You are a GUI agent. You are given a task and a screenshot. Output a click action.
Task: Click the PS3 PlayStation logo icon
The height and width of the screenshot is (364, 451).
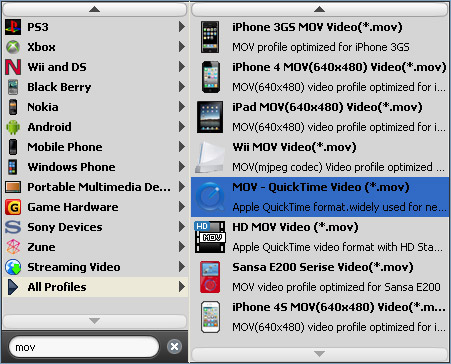(x=13, y=27)
